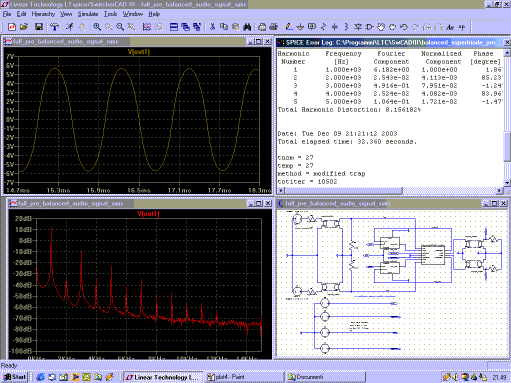Cascade windows with the cascade icon
Viewport: 511px width, 383px height.
coord(185,27)
